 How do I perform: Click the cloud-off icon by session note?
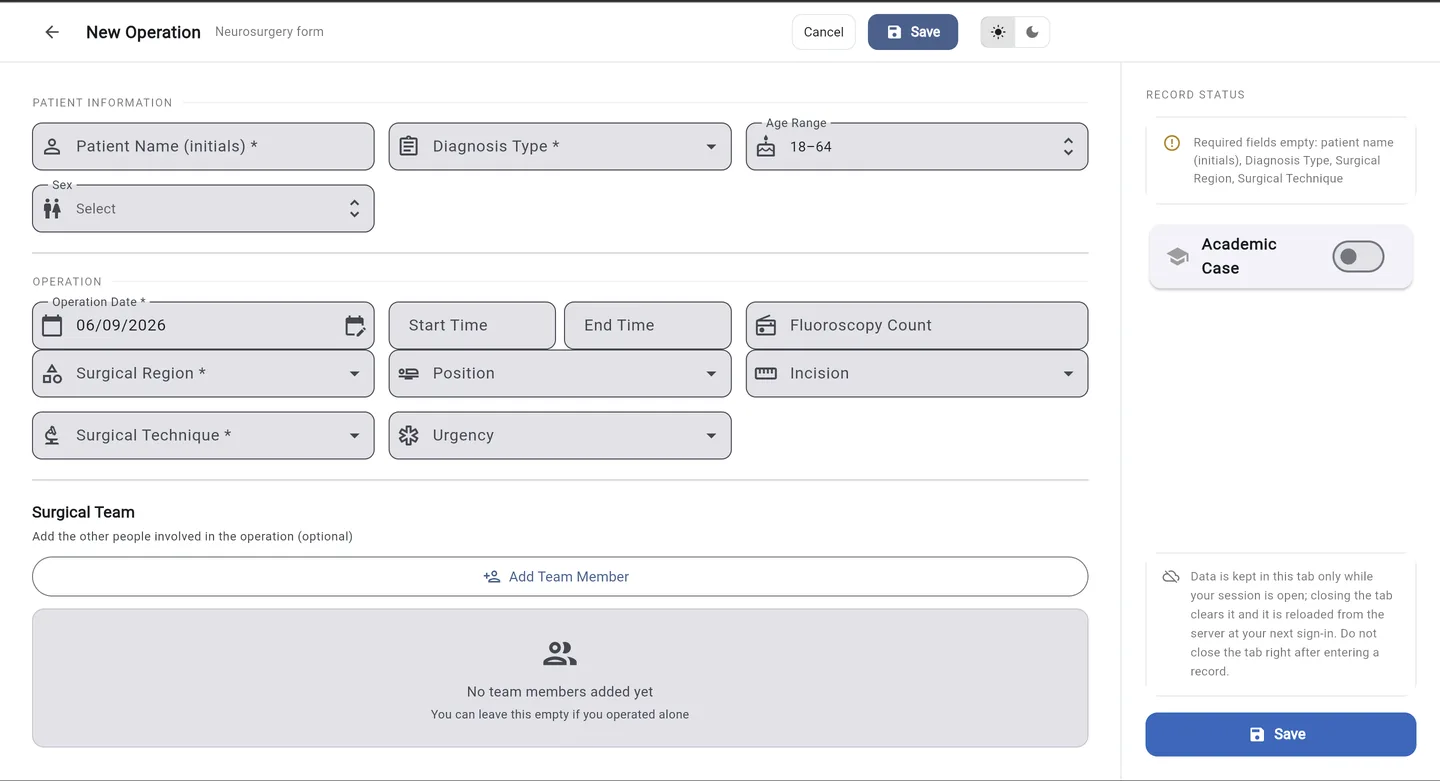tap(1171, 577)
